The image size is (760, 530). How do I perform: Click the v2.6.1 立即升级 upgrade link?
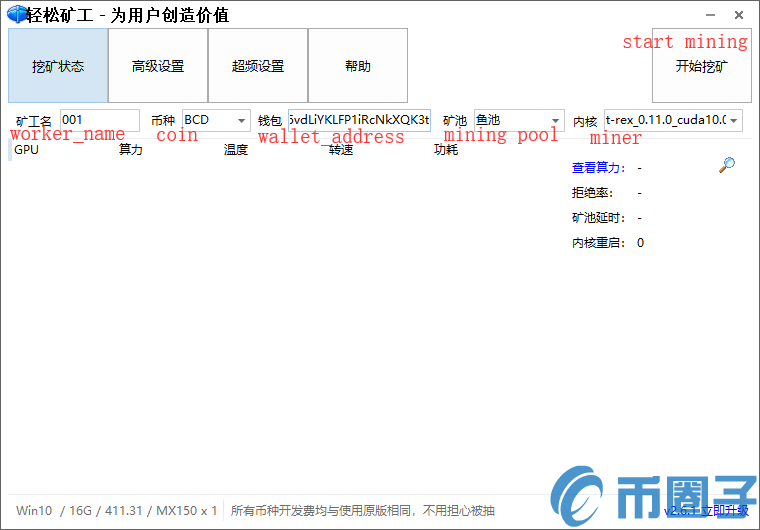706,511
